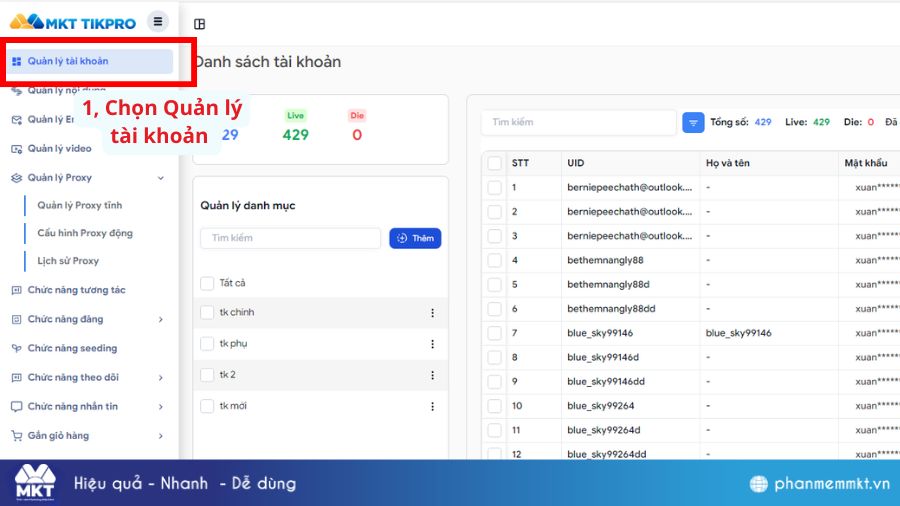Check the tk phụ category checkbox
Screen dimensions: 900x506
tap(207, 344)
